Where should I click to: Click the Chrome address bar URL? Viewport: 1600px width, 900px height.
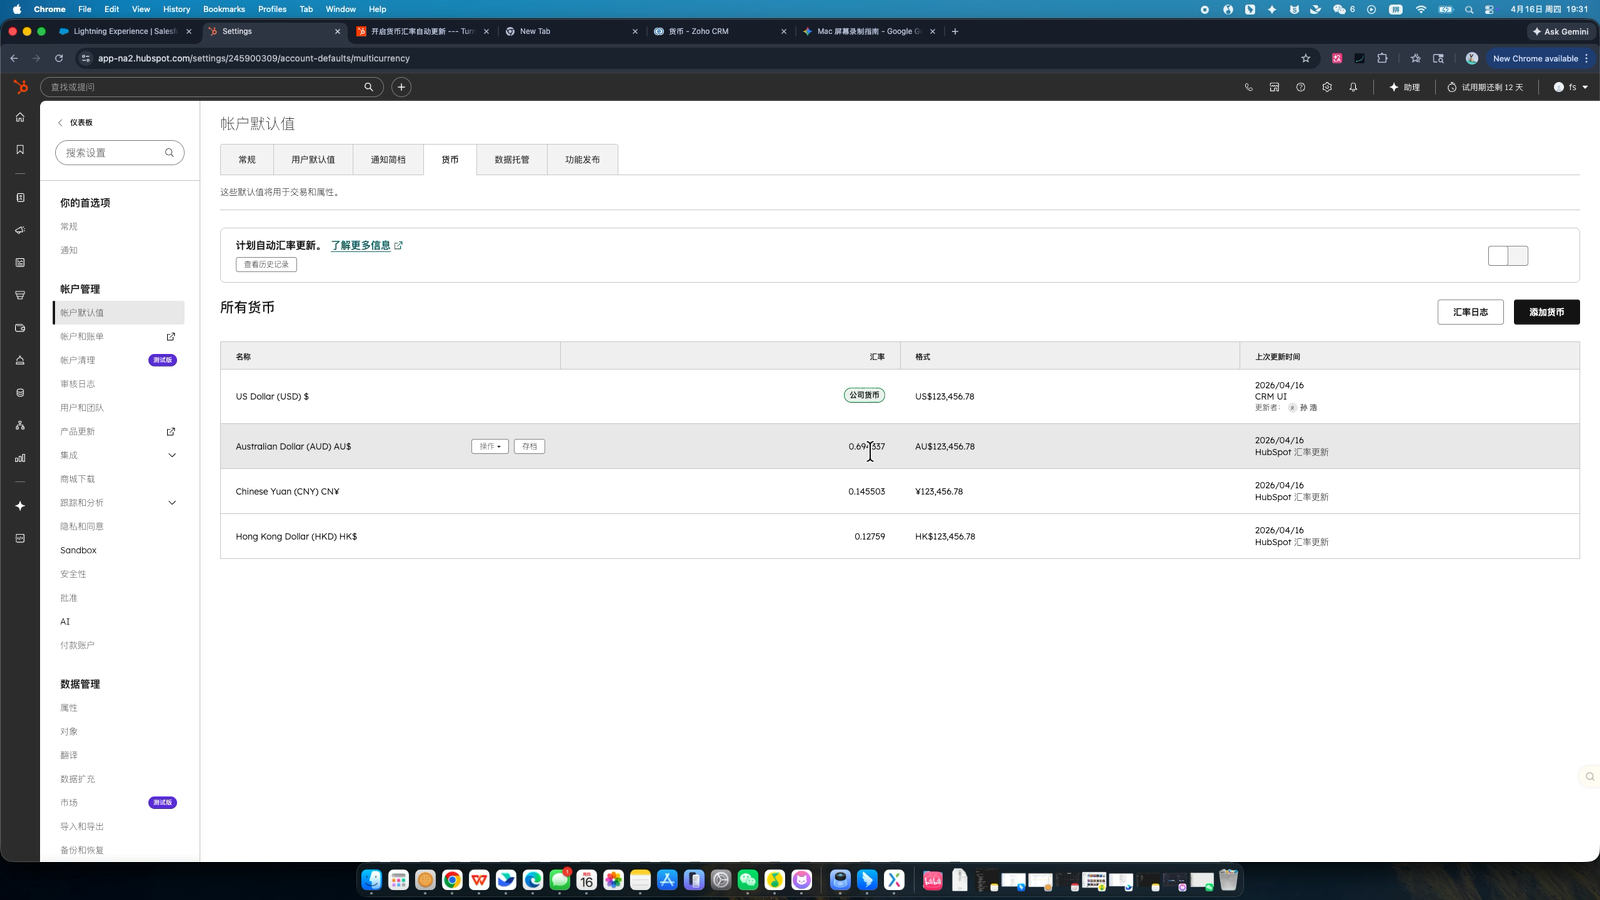click(254, 58)
